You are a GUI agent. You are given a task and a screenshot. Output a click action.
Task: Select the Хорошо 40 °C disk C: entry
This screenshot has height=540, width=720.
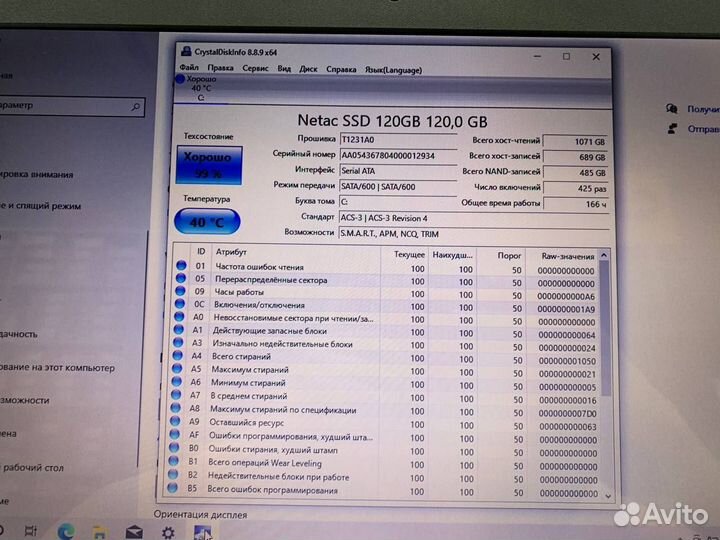(x=197, y=88)
